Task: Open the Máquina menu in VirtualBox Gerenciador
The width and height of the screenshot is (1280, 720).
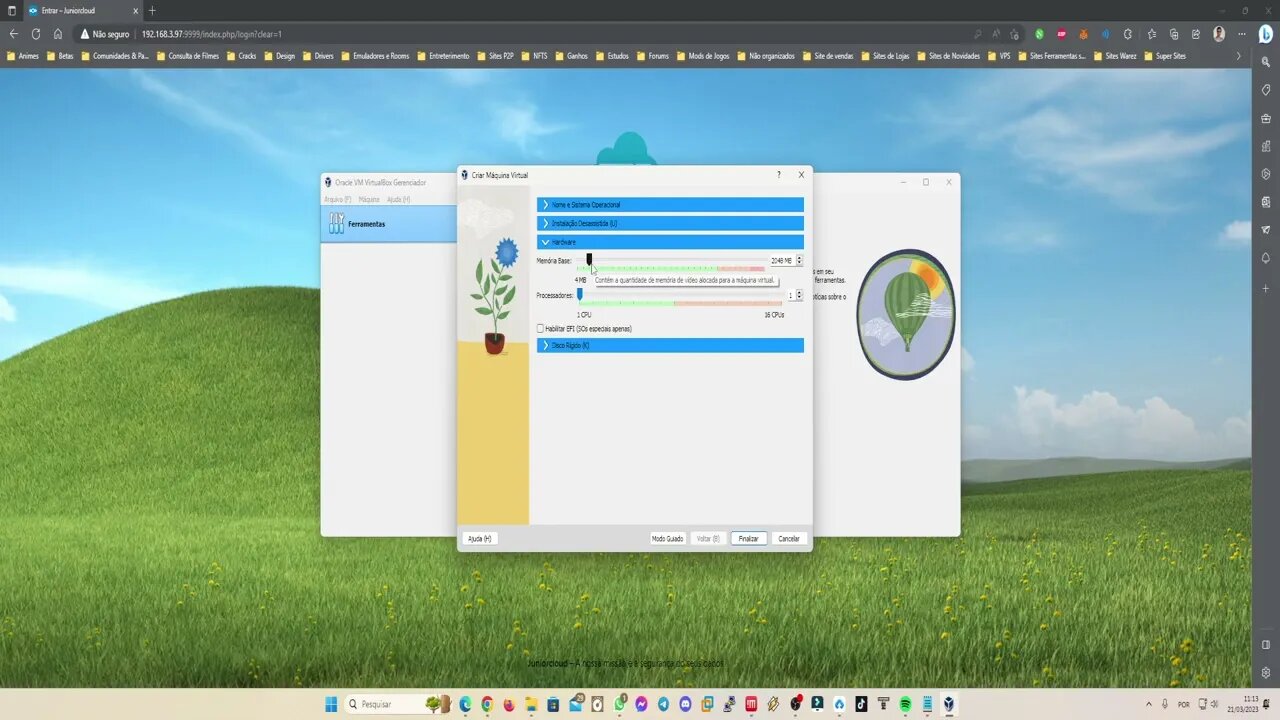Action: [x=369, y=199]
